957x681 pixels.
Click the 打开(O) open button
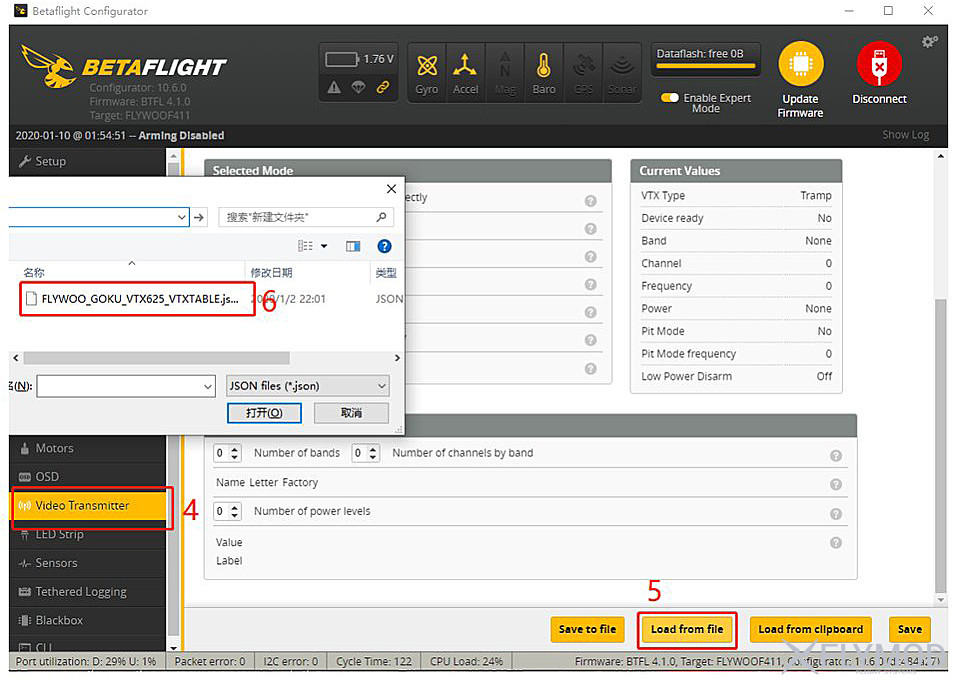click(x=264, y=413)
